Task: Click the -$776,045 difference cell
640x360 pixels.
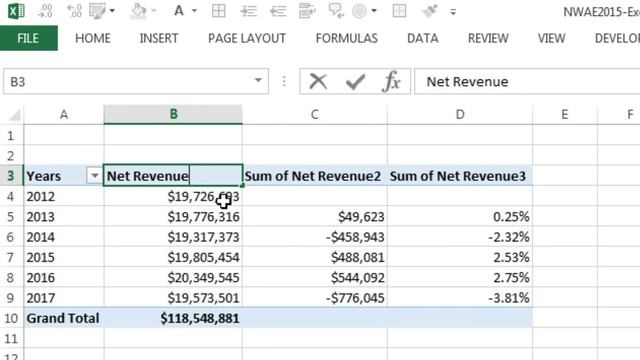Action: [315, 298]
